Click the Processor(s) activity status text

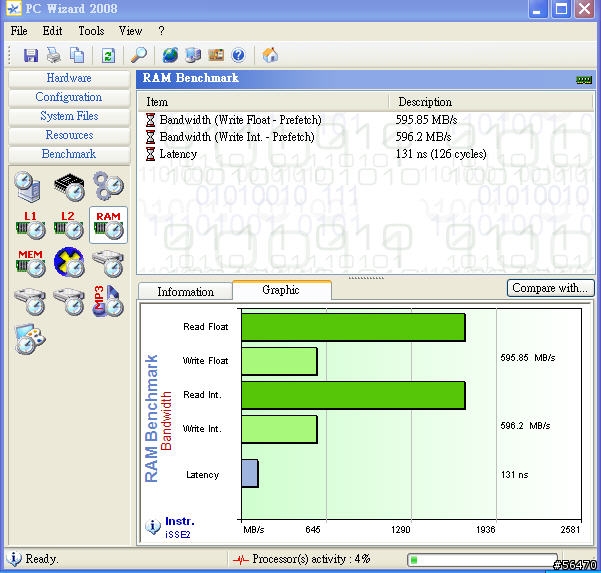[x=311, y=559]
